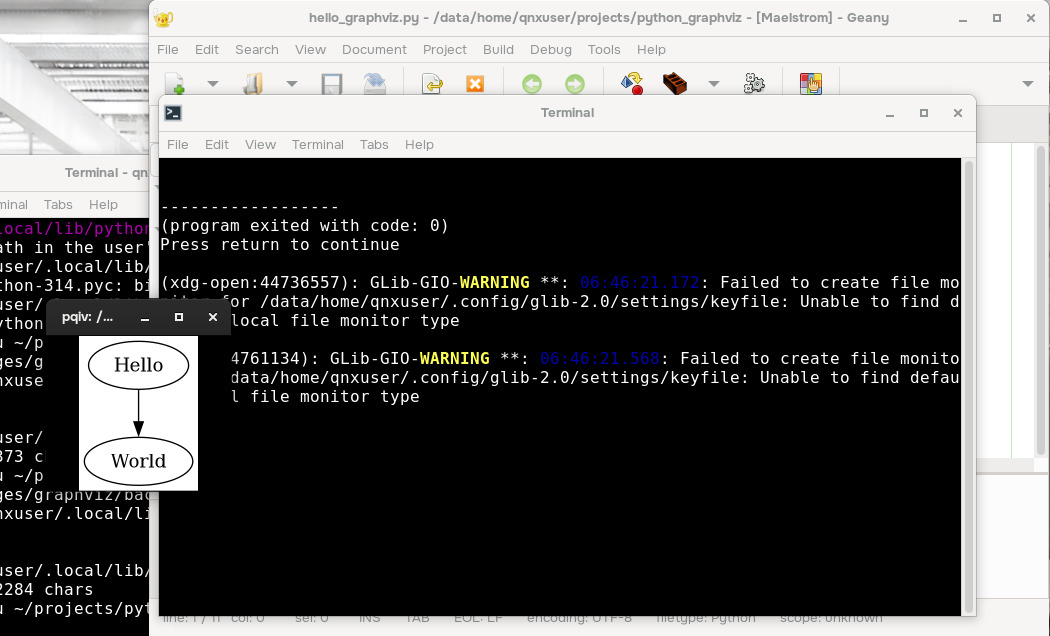Click the Revert/reload document icon

[x=375, y=84]
